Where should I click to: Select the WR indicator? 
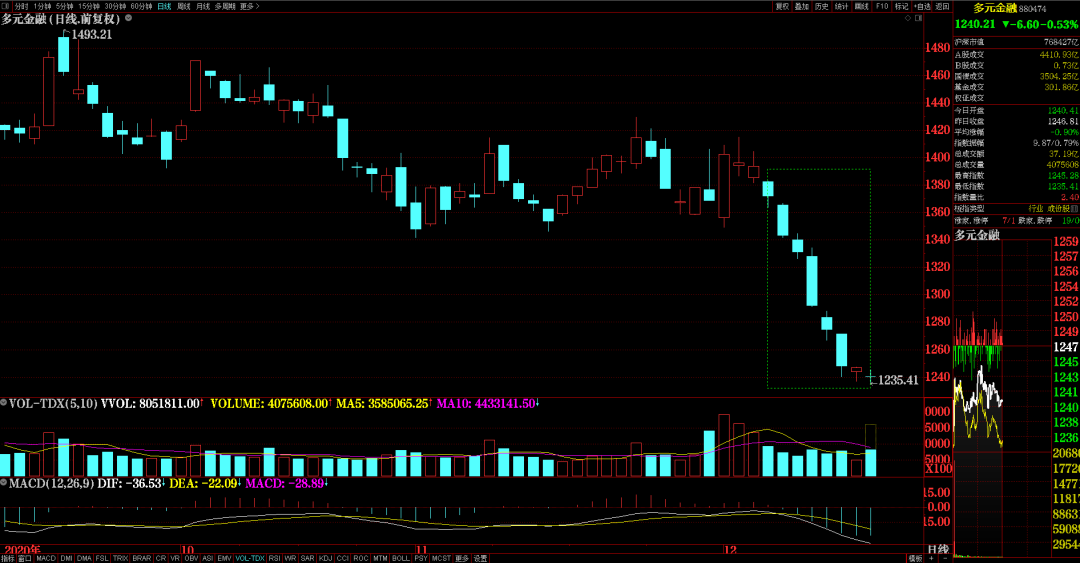coord(291,558)
